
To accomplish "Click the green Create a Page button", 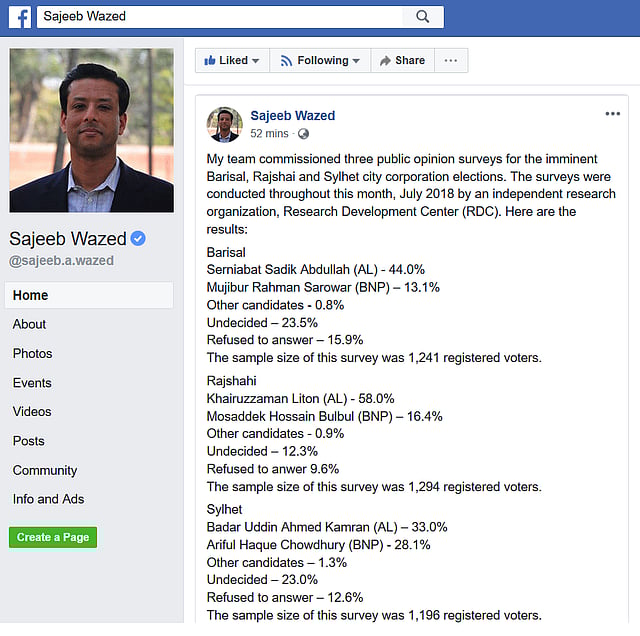I will pos(53,537).
